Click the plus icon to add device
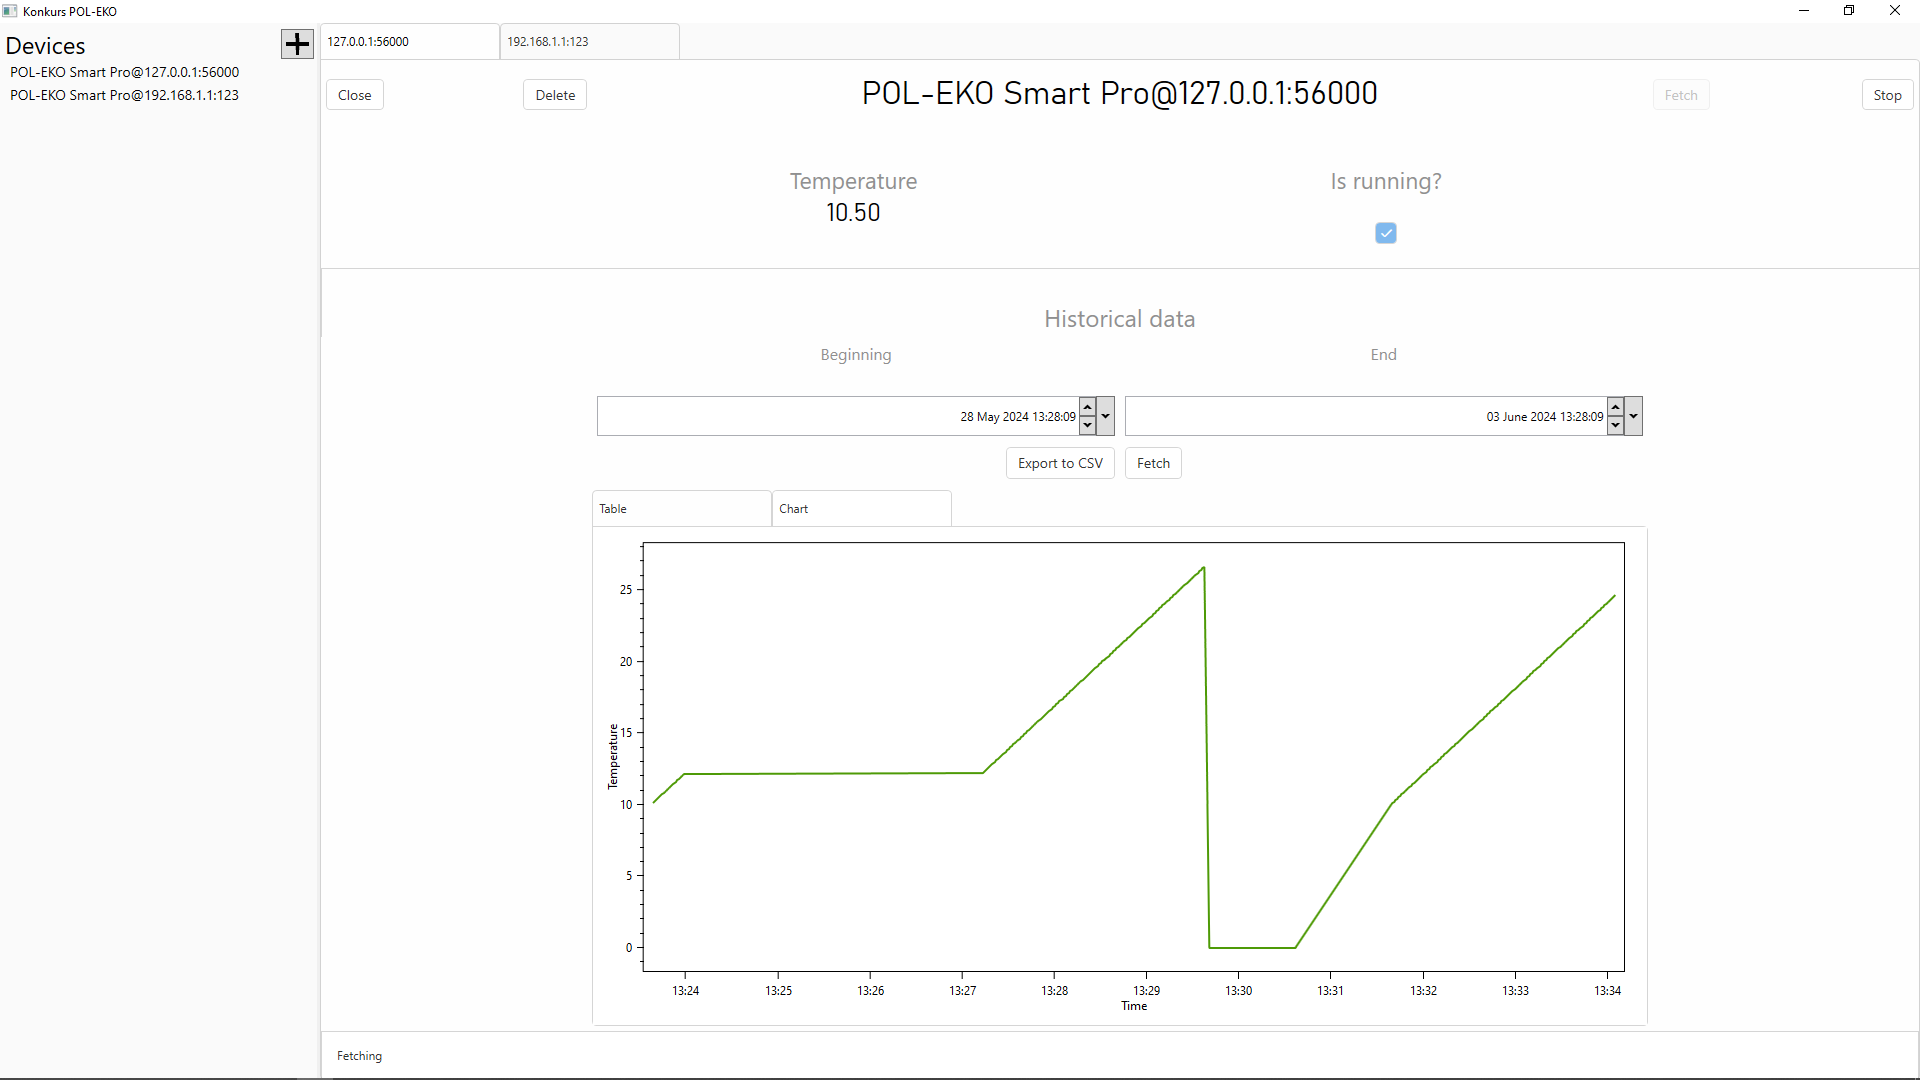This screenshot has width=1920, height=1080. 297,44
